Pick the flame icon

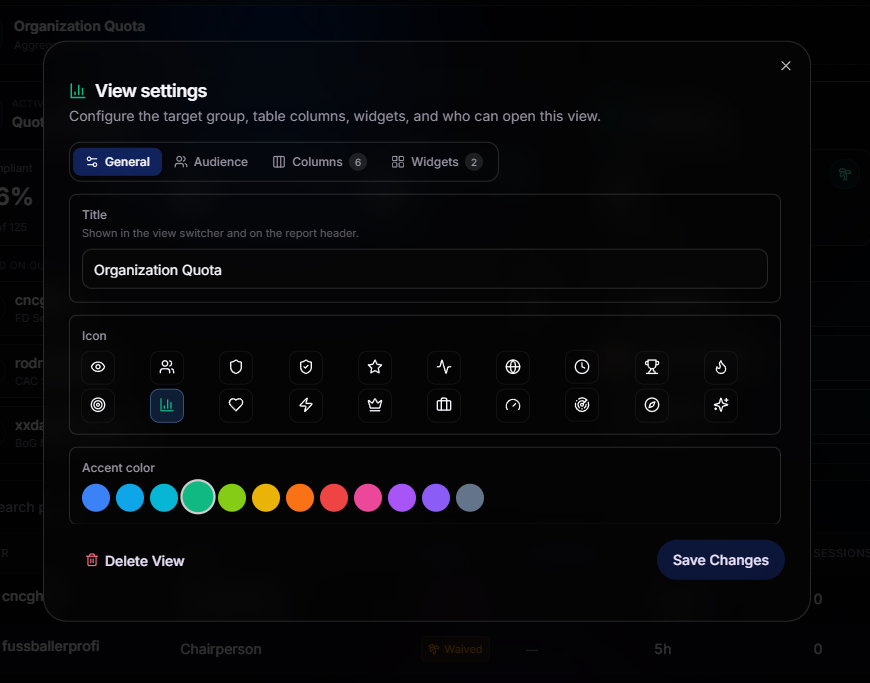click(x=721, y=367)
